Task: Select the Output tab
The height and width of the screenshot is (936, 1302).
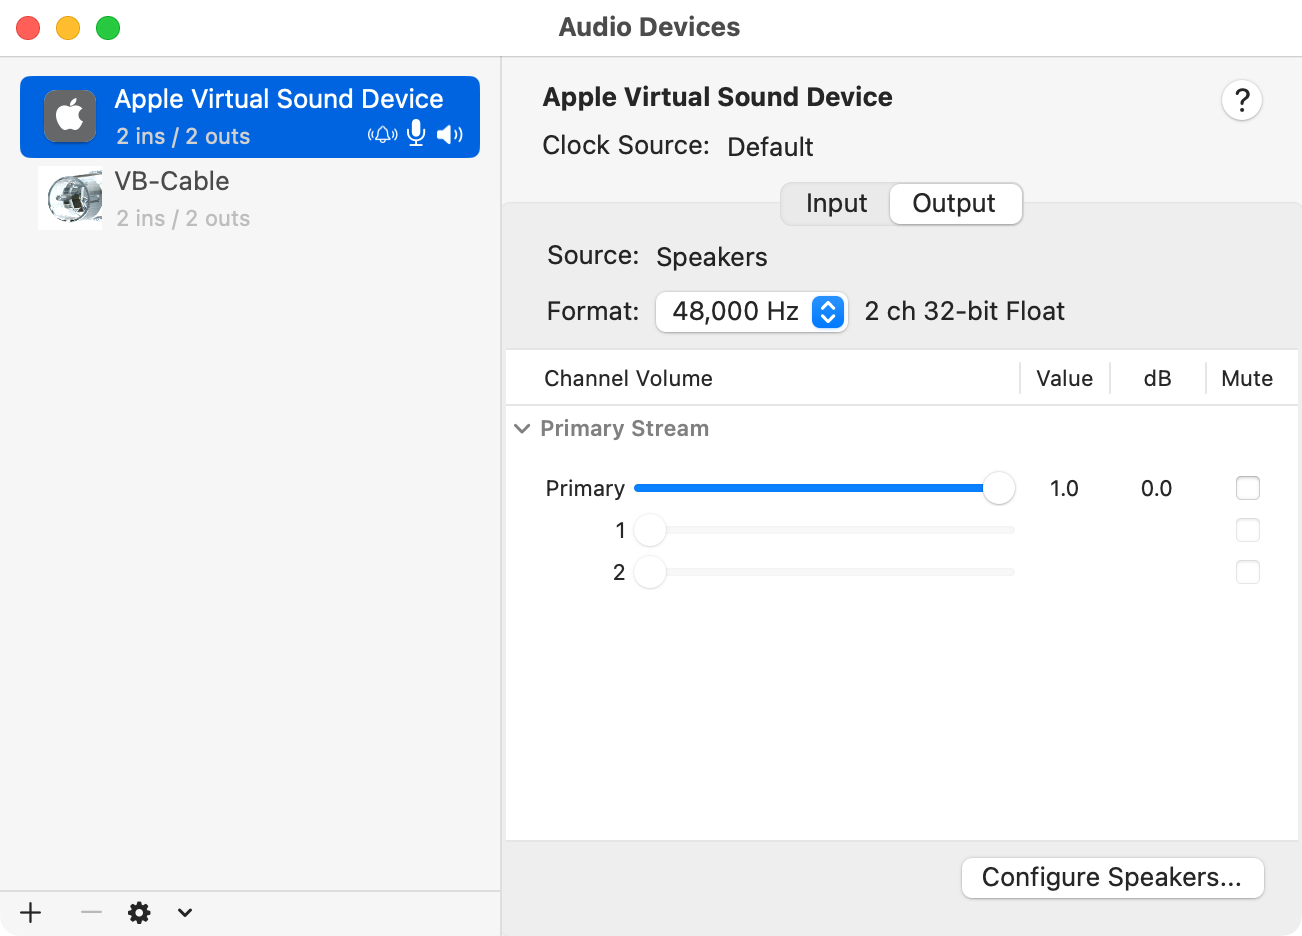Action: [x=954, y=203]
